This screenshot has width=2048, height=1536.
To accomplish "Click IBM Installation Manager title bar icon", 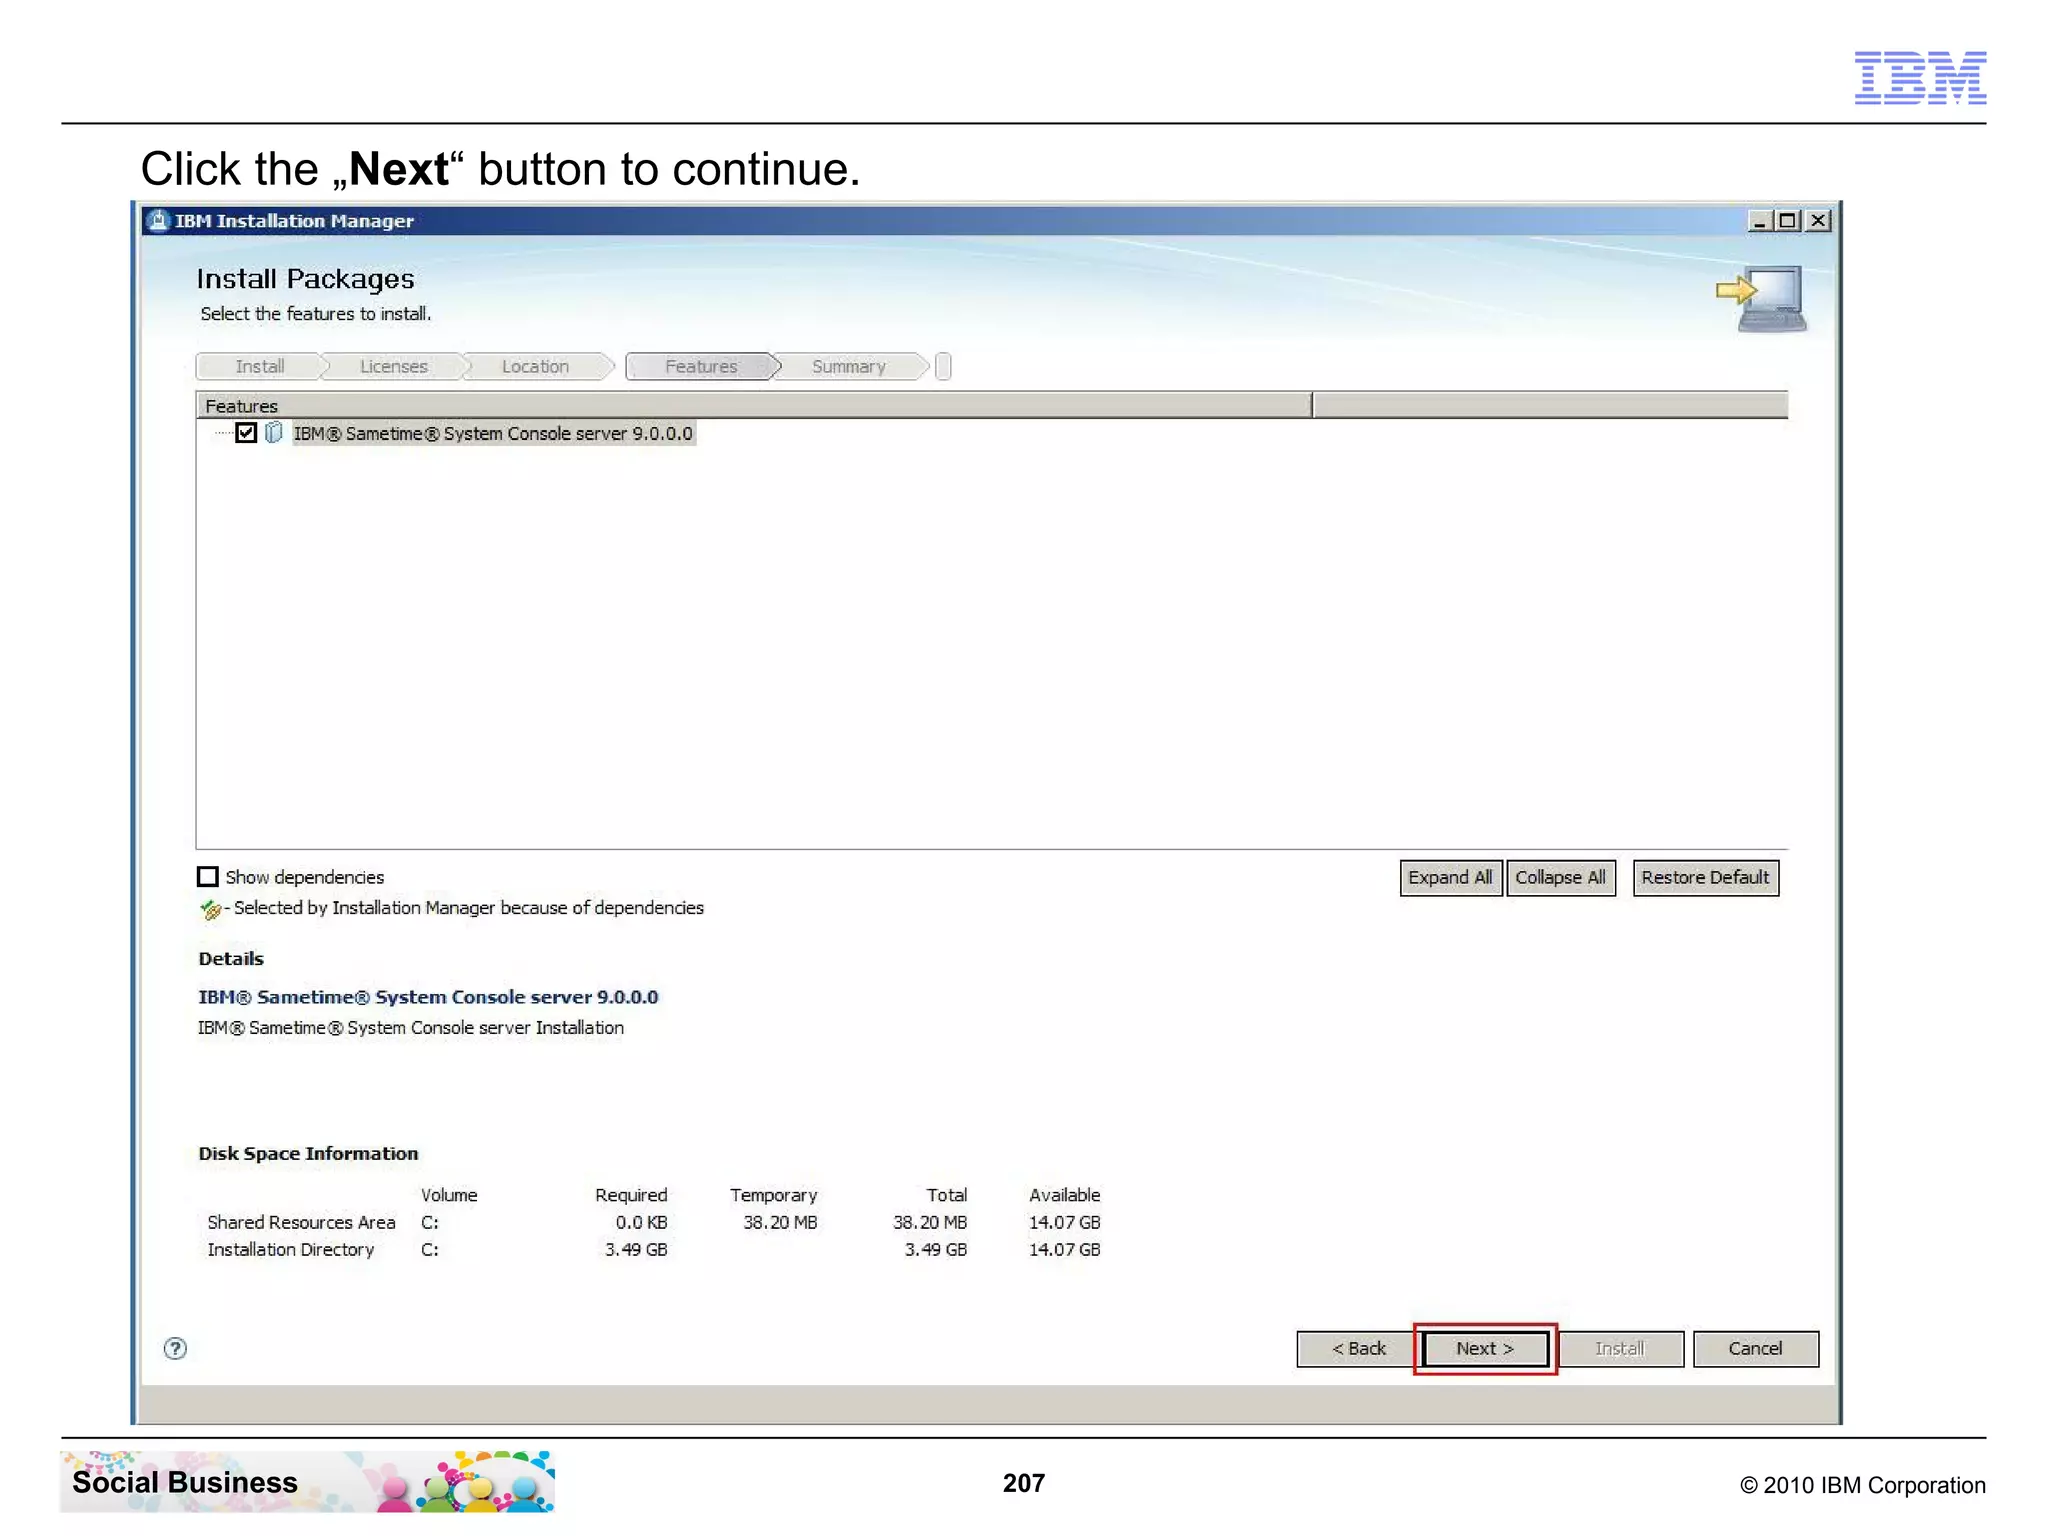I will [x=158, y=220].
